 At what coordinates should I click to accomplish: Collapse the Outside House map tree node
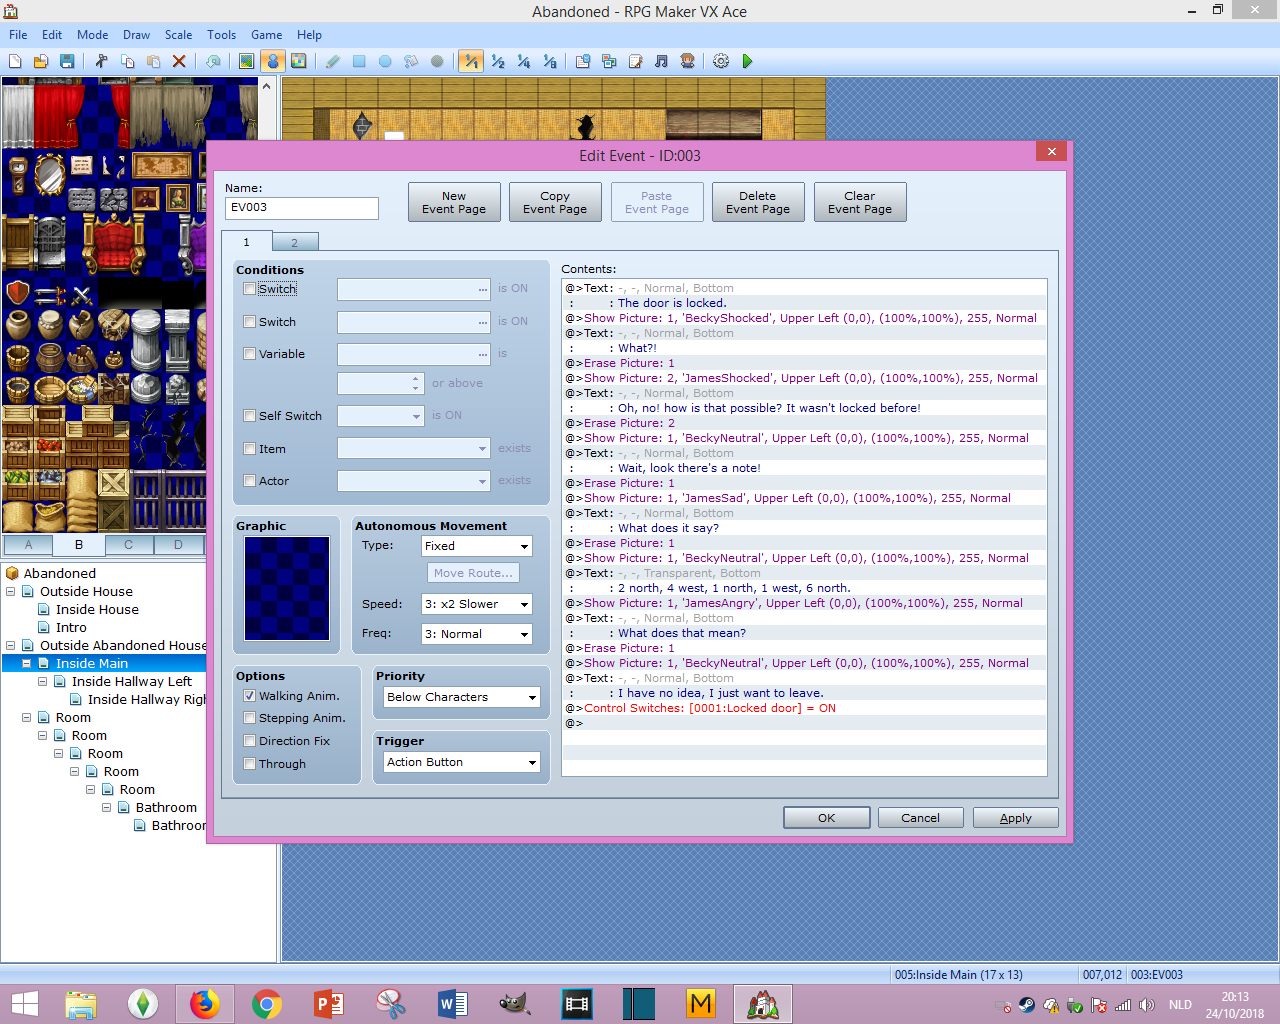point(11,592)
